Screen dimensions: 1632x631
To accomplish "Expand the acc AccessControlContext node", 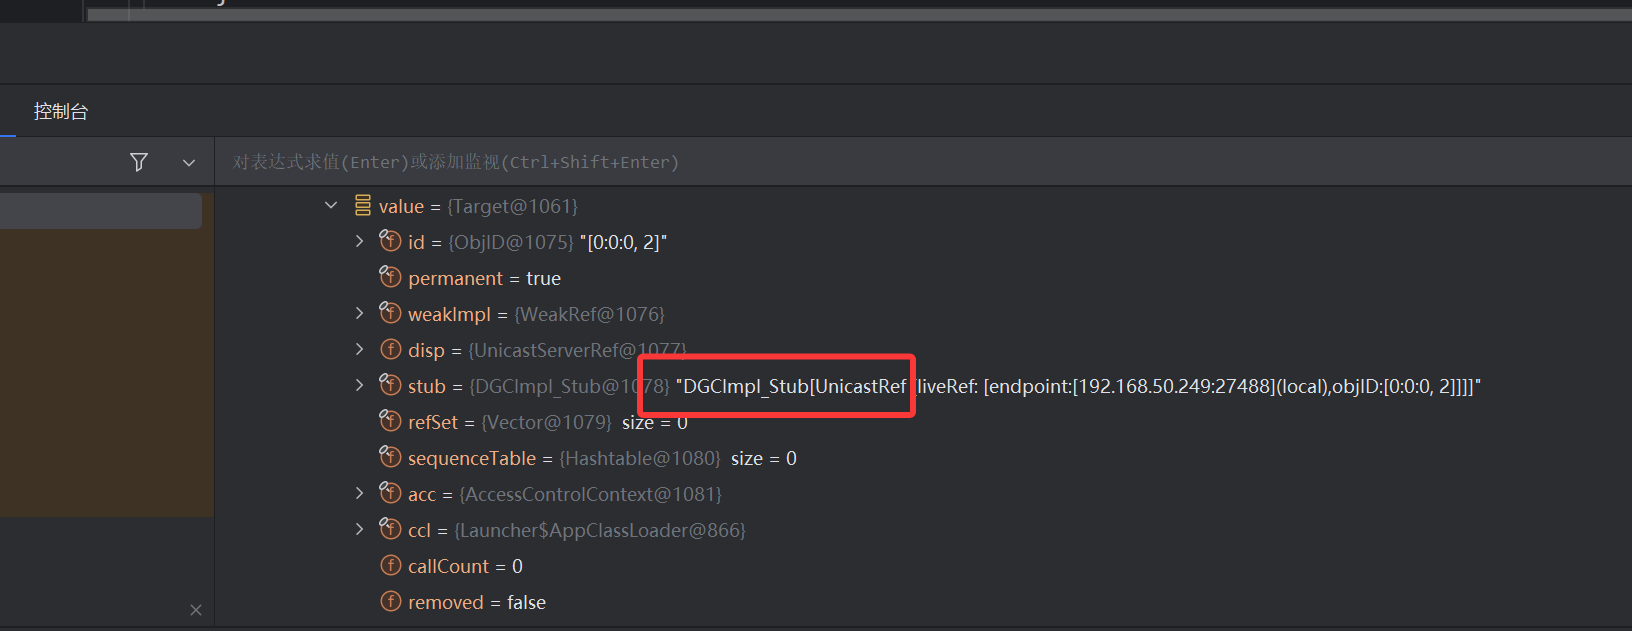I will (360, 494).
